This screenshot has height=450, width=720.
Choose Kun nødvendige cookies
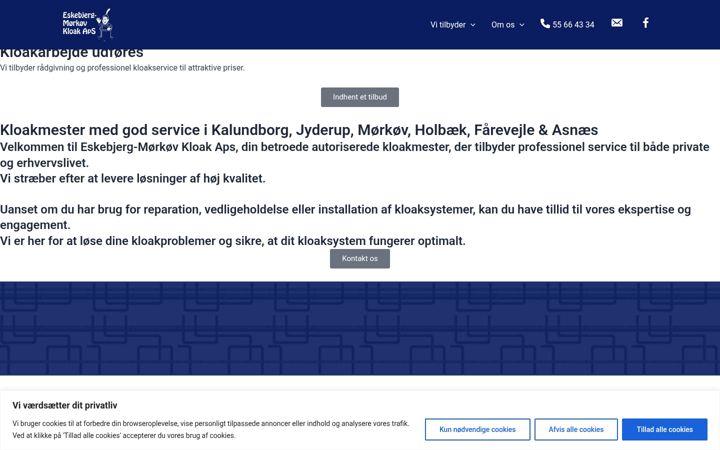(x=478, y=429)
